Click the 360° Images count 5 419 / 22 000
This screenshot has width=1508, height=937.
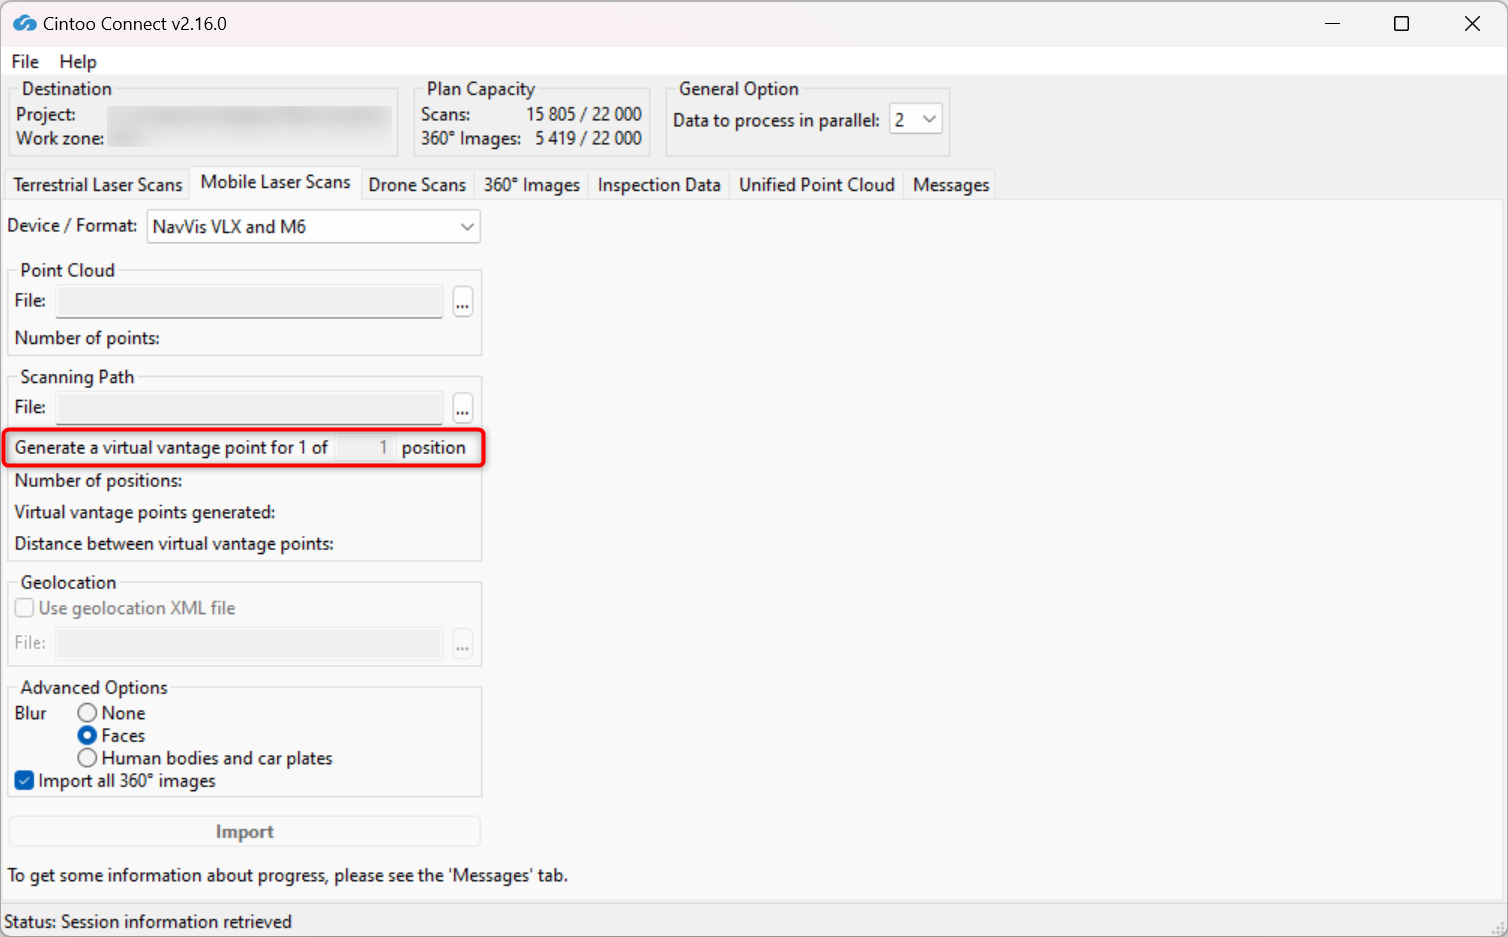coord(588,138)
